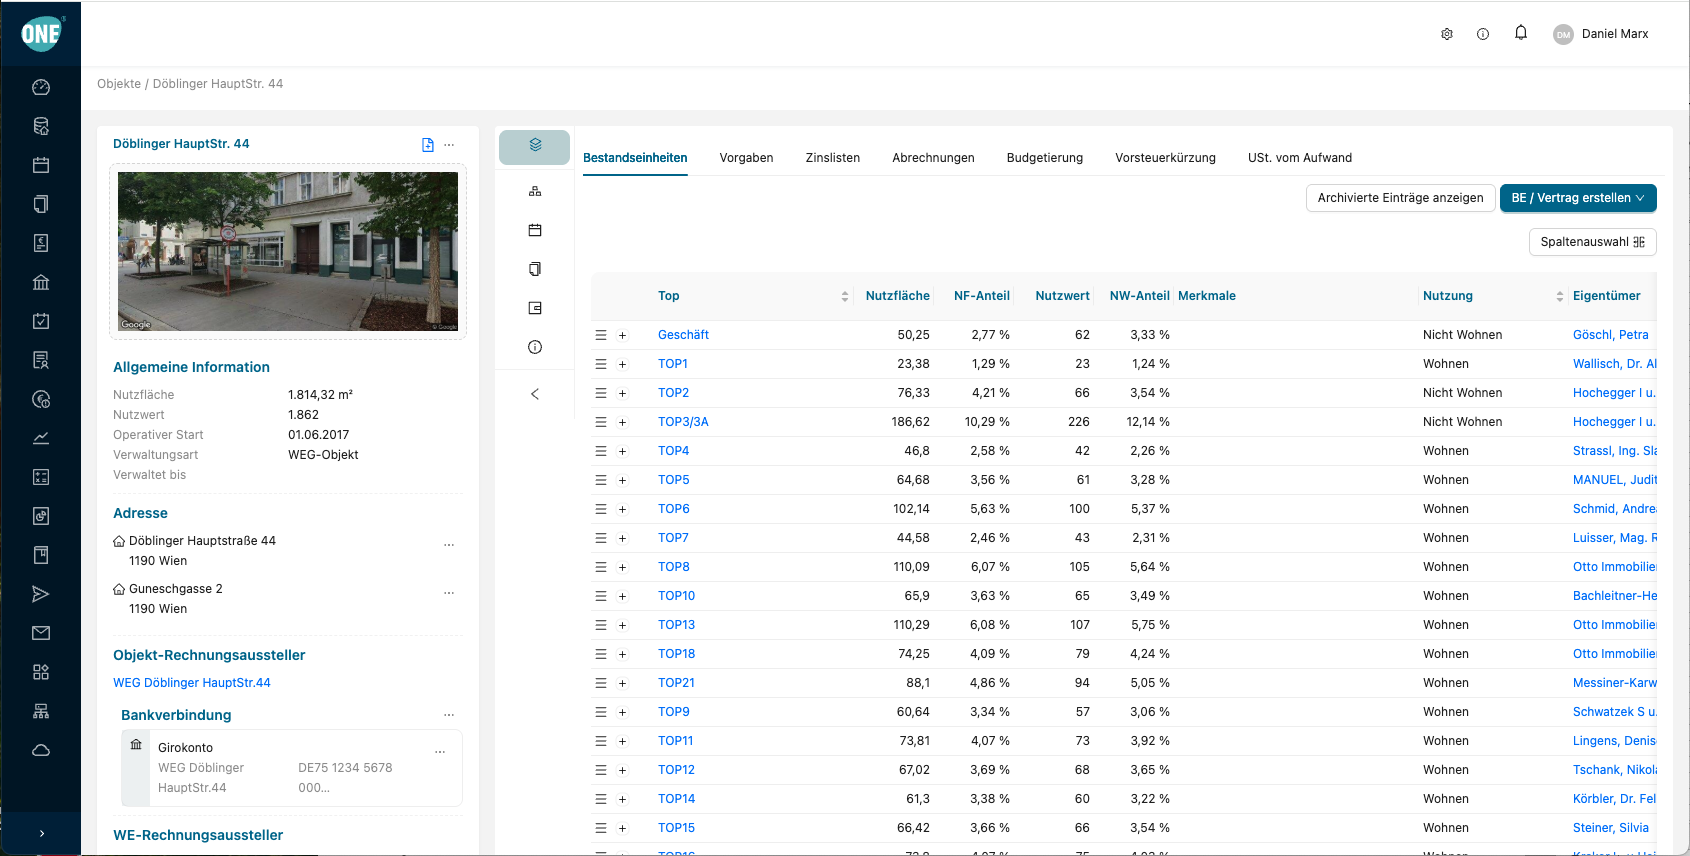Expand the TOP1 row with its plus
Screen dimensions: 1690x856
coord(622,364)
